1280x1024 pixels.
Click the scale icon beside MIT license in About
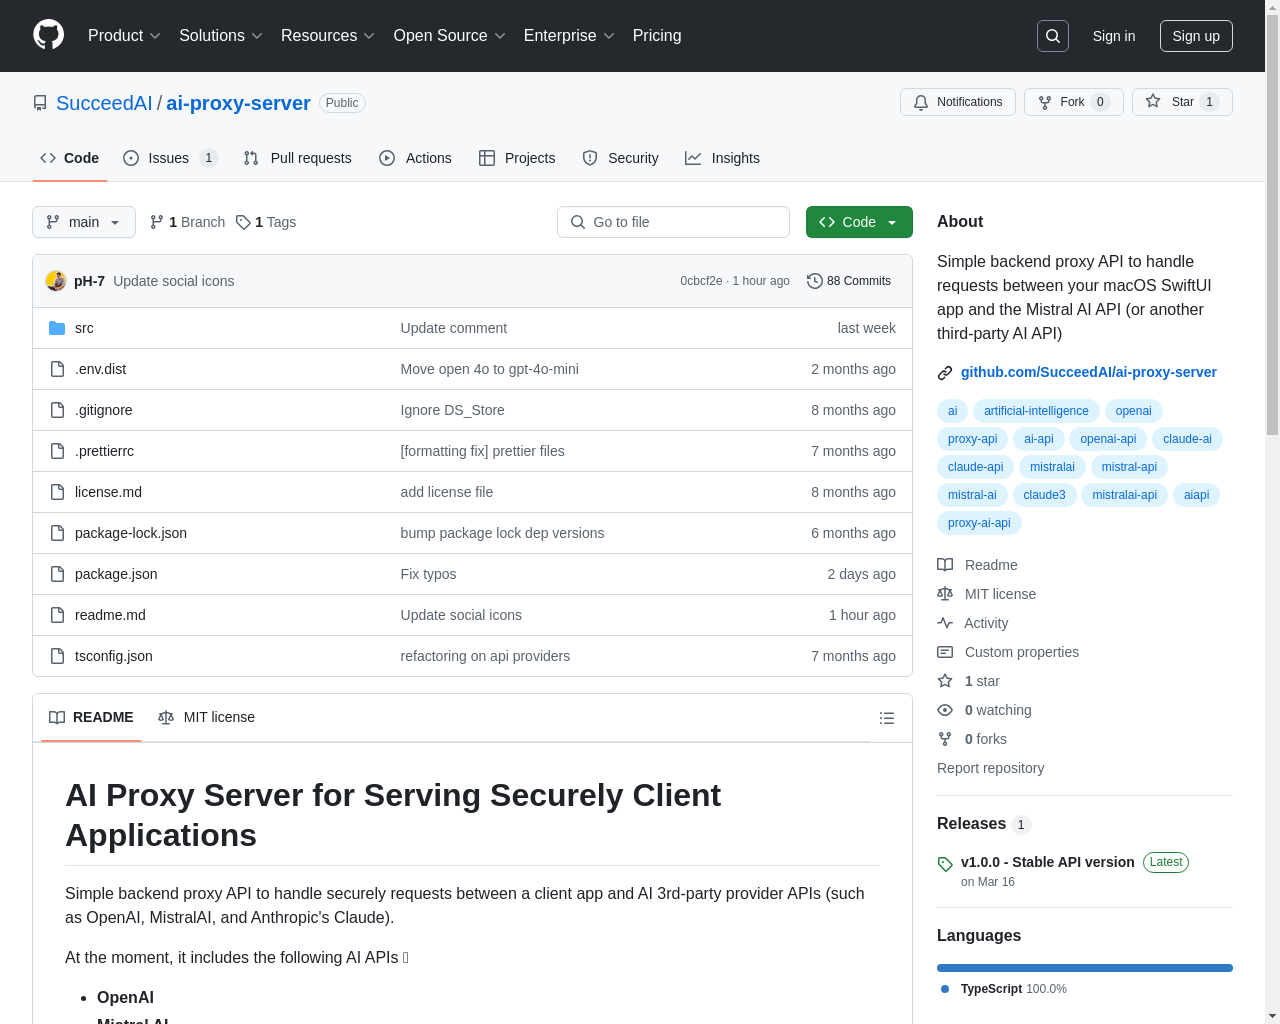pos(945,594)
